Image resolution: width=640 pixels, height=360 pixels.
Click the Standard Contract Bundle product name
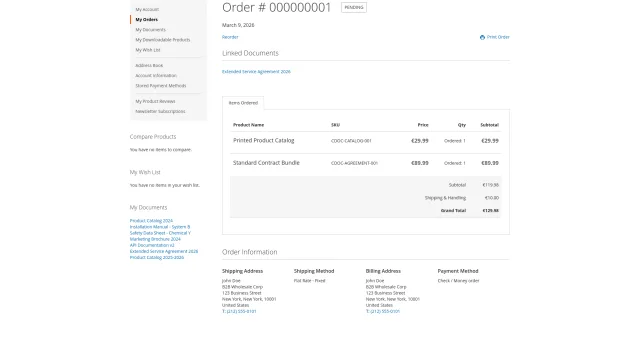click(266, 163)
